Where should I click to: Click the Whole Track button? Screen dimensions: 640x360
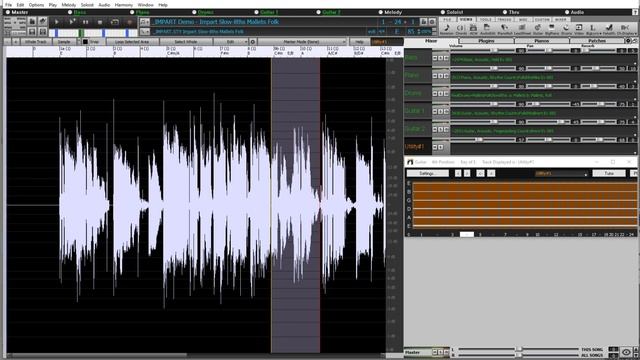pyautogui.click(x=36, y=42)
